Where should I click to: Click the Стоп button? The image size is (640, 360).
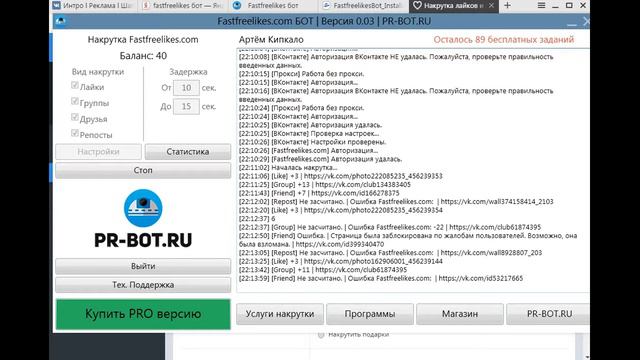[143, 170]
